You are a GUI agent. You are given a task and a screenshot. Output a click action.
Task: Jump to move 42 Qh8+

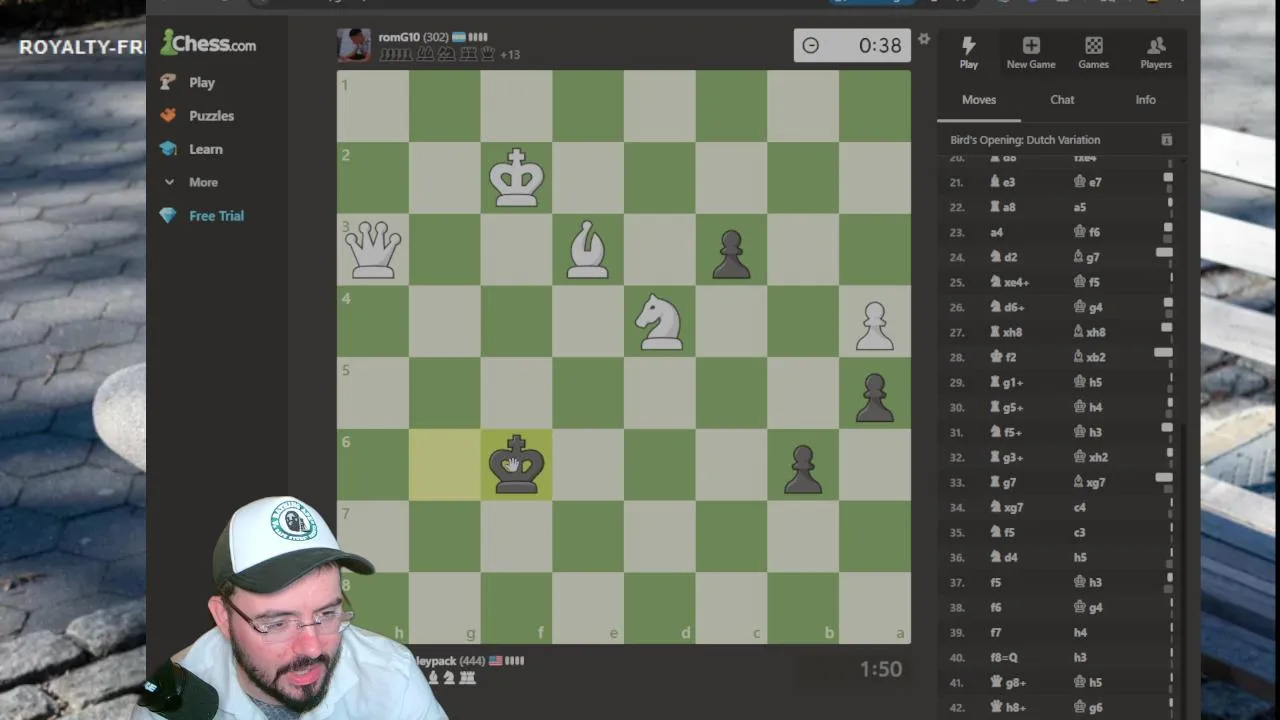click(1008, 707)
